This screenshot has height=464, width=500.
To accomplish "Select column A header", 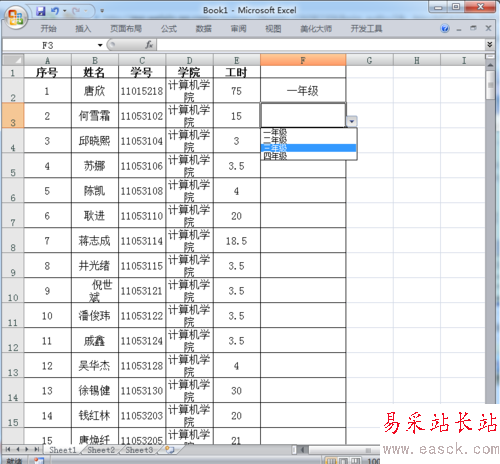I will click(x=47, y=60).
